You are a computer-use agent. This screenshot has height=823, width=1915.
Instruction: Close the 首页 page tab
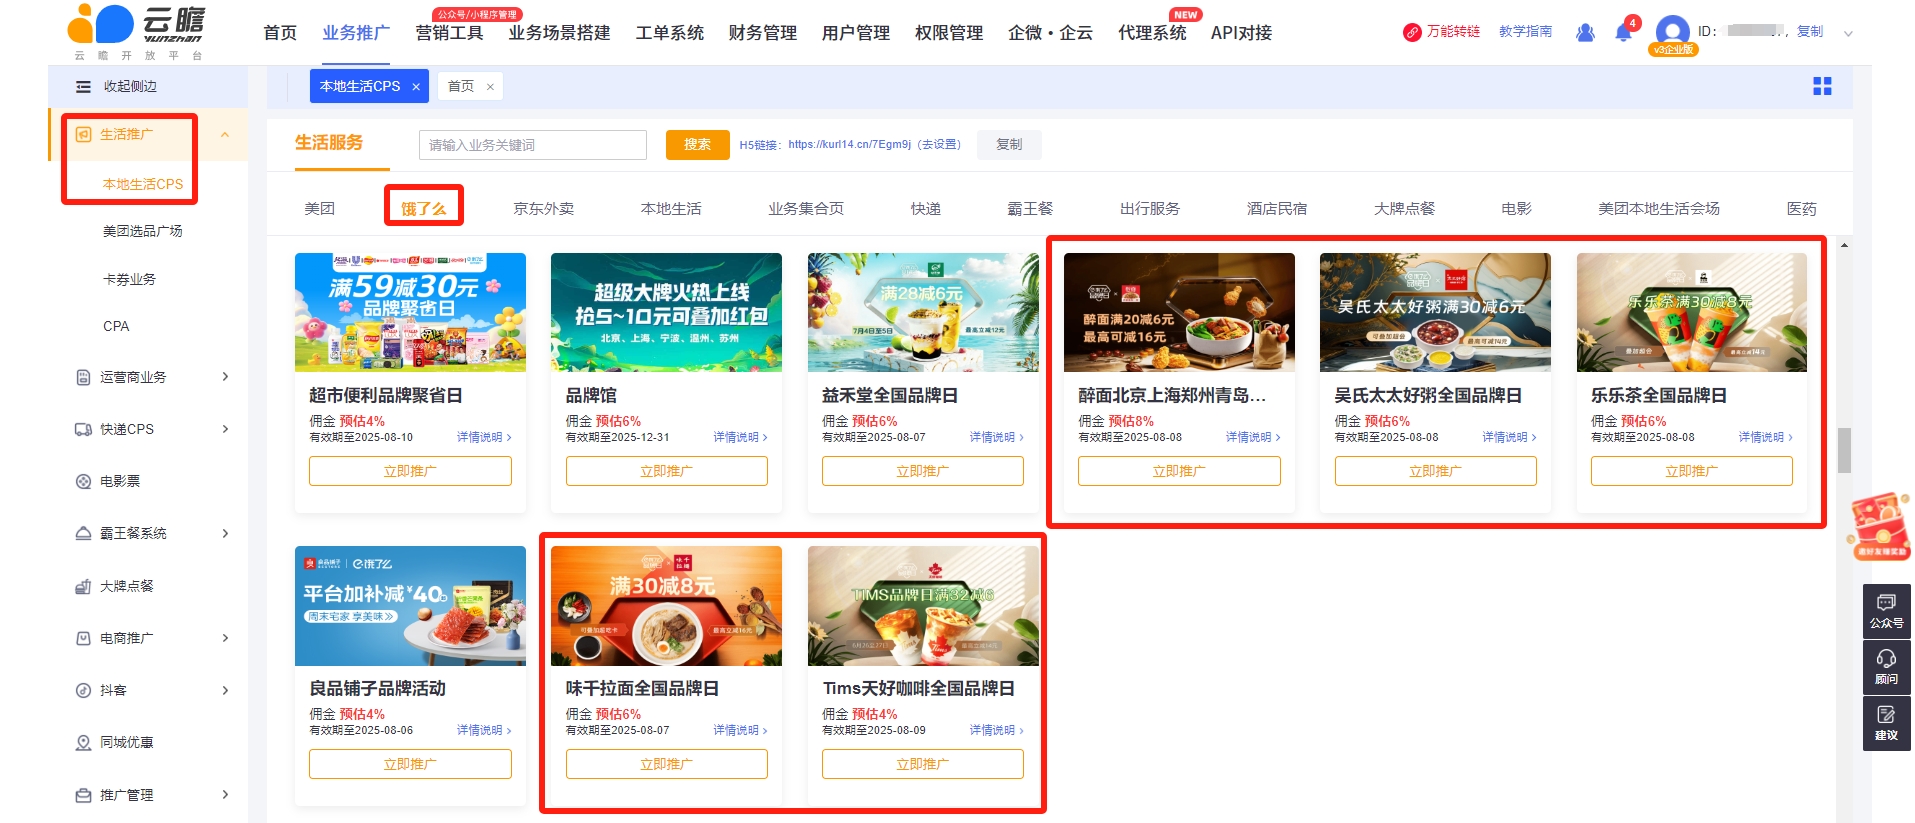pyautogui.click(x=490, y=87)
